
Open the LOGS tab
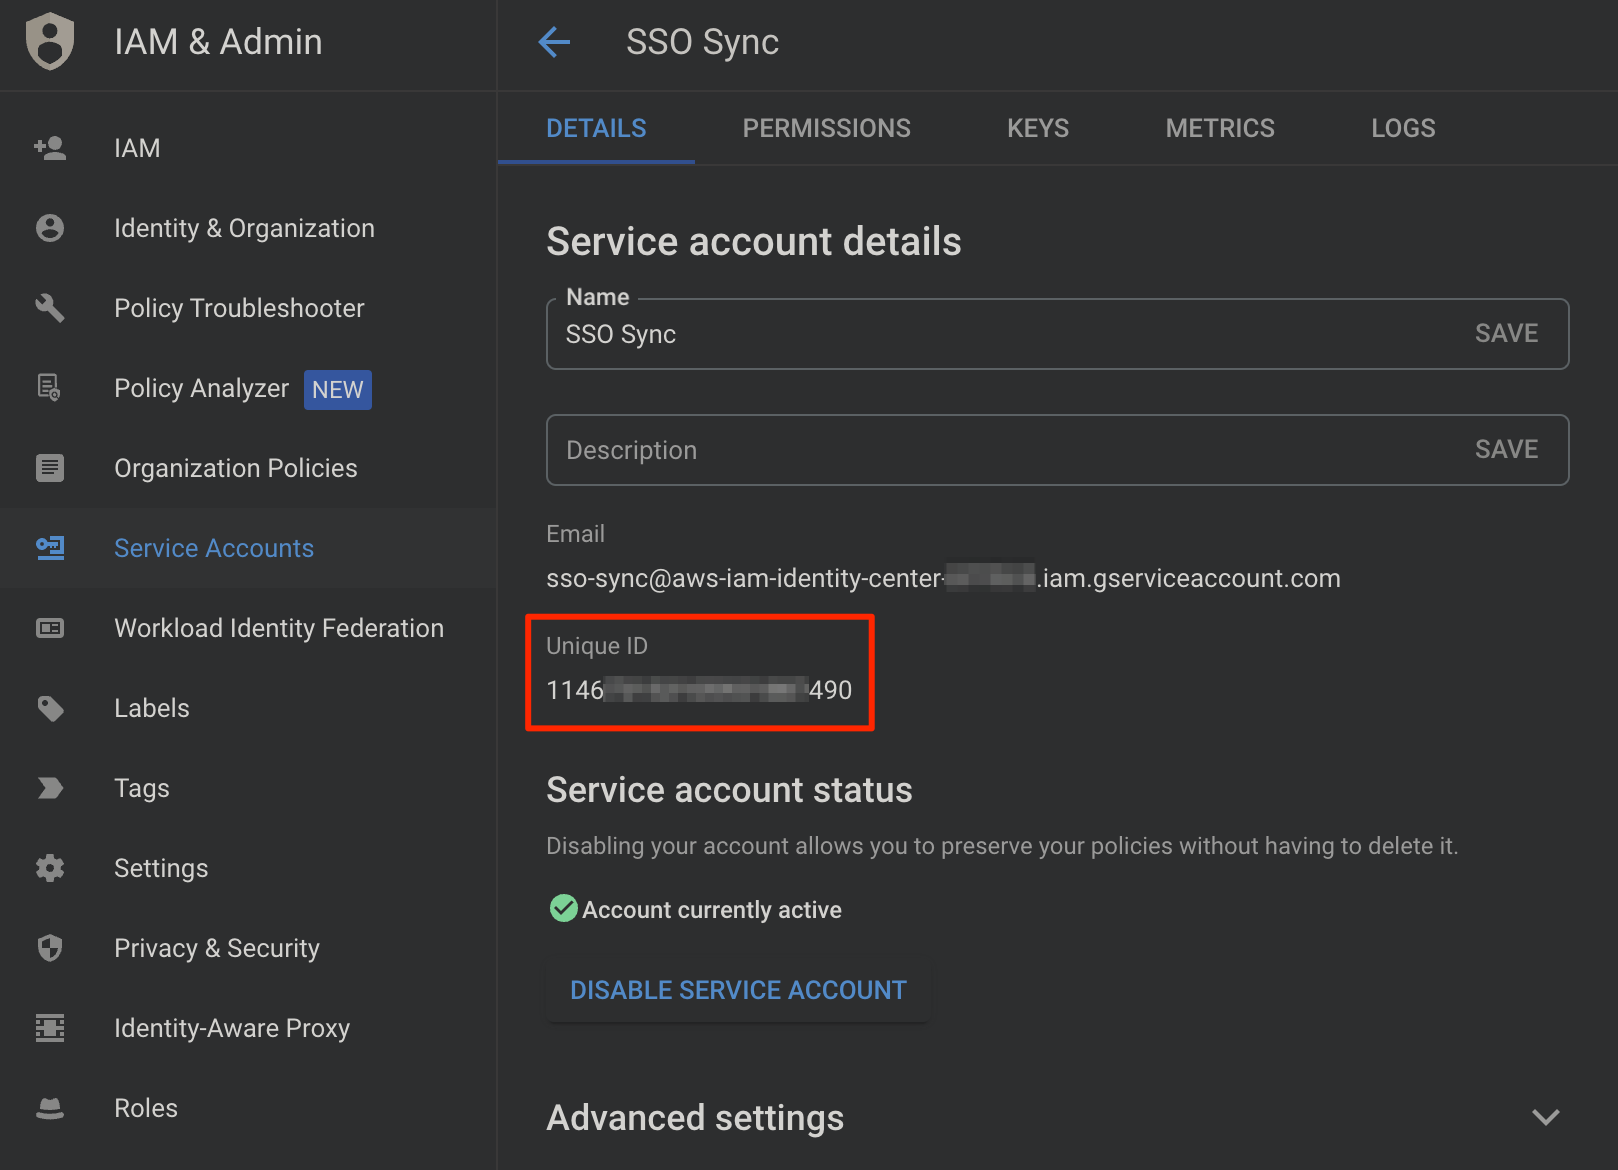pyautogui.click(x=1403, y=128)
